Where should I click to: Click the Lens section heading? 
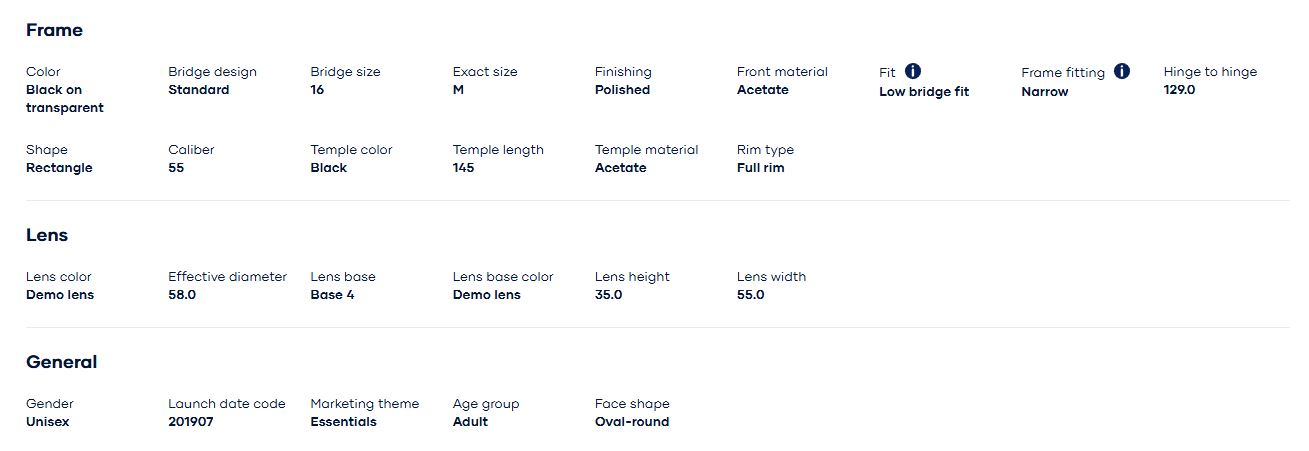point(47,235)
